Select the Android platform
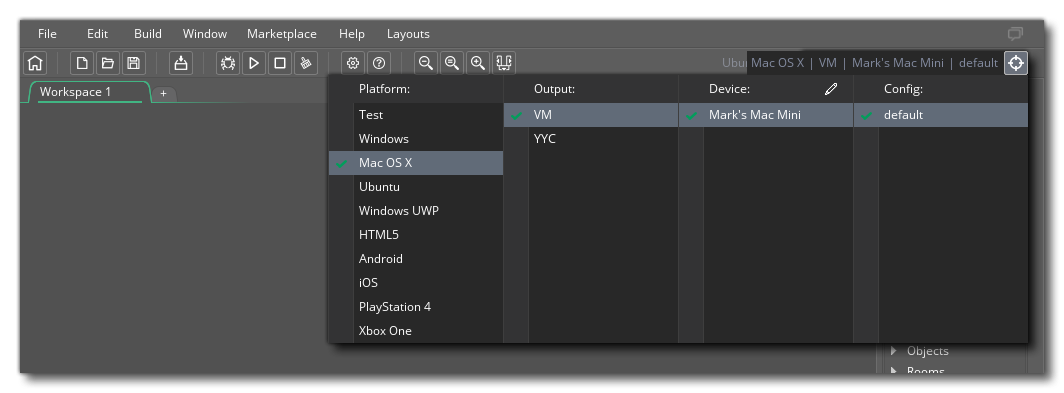The width and height of the screenshot is (1064, 393). click(416, 259)
